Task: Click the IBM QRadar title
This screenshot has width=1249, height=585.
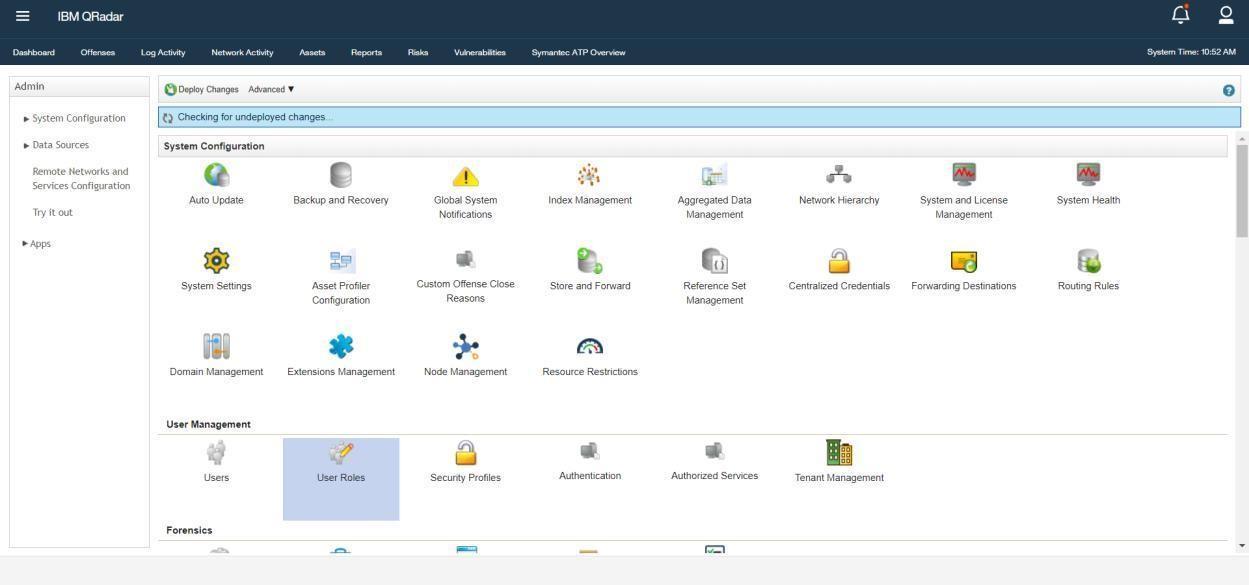Action: [91, 16]
